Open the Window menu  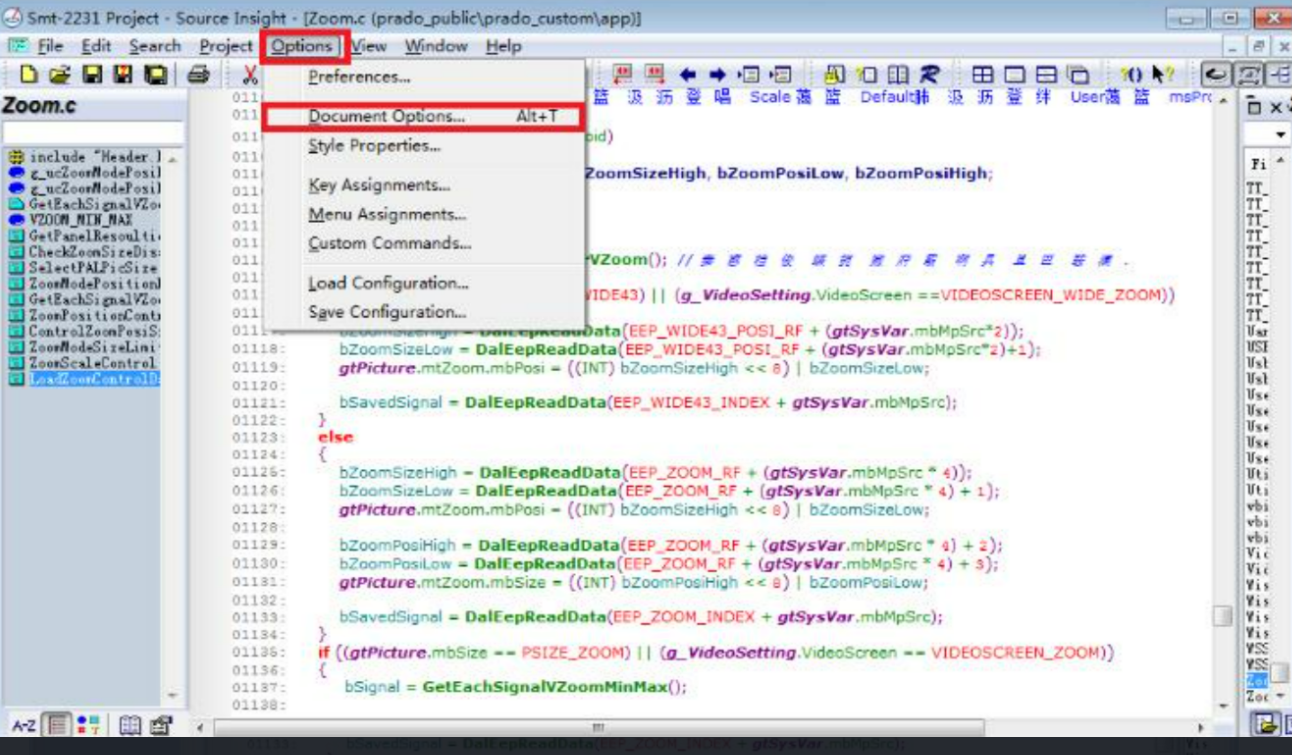tap(436, 46)
